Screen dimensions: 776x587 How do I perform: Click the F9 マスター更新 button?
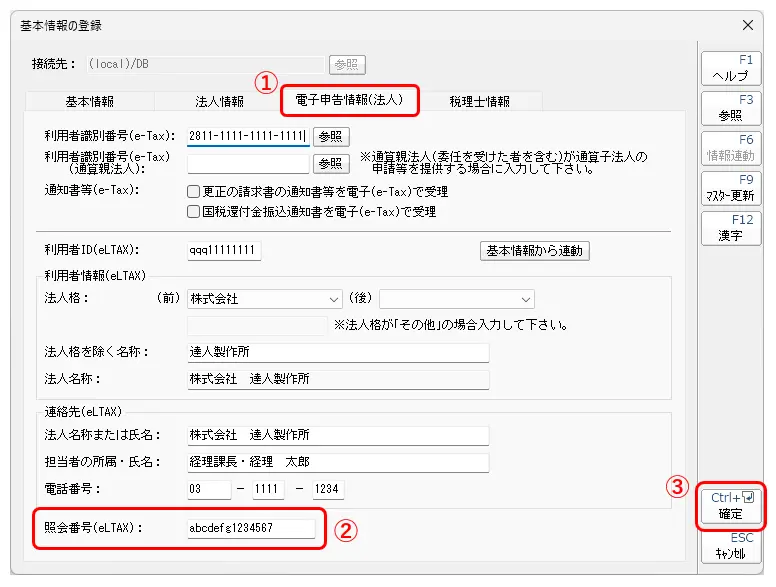(x=729, y=188)
